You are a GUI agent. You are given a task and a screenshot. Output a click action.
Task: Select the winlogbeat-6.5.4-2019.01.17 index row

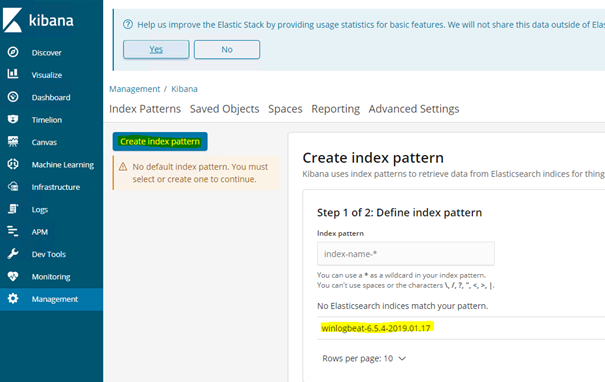(461, 328)
